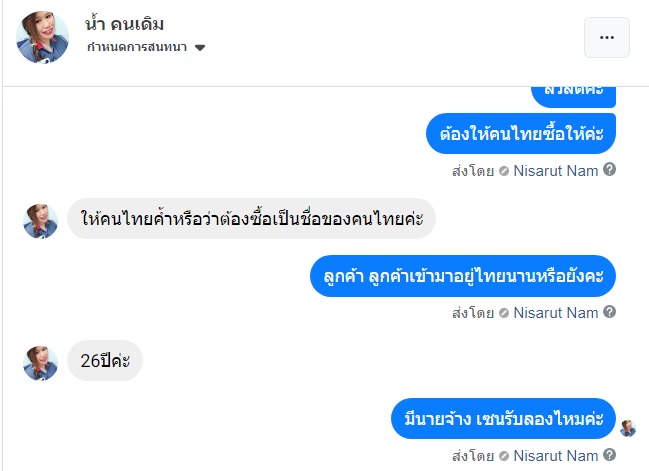The width and height of the screenshot is (649, 471).
Task: Select the ให้คนไทยค้ำหรือว่าต้องซื้อเป็นชื่อของคนไทยค่ะ message
Action: pyautogui.click(x=252, y=219)
